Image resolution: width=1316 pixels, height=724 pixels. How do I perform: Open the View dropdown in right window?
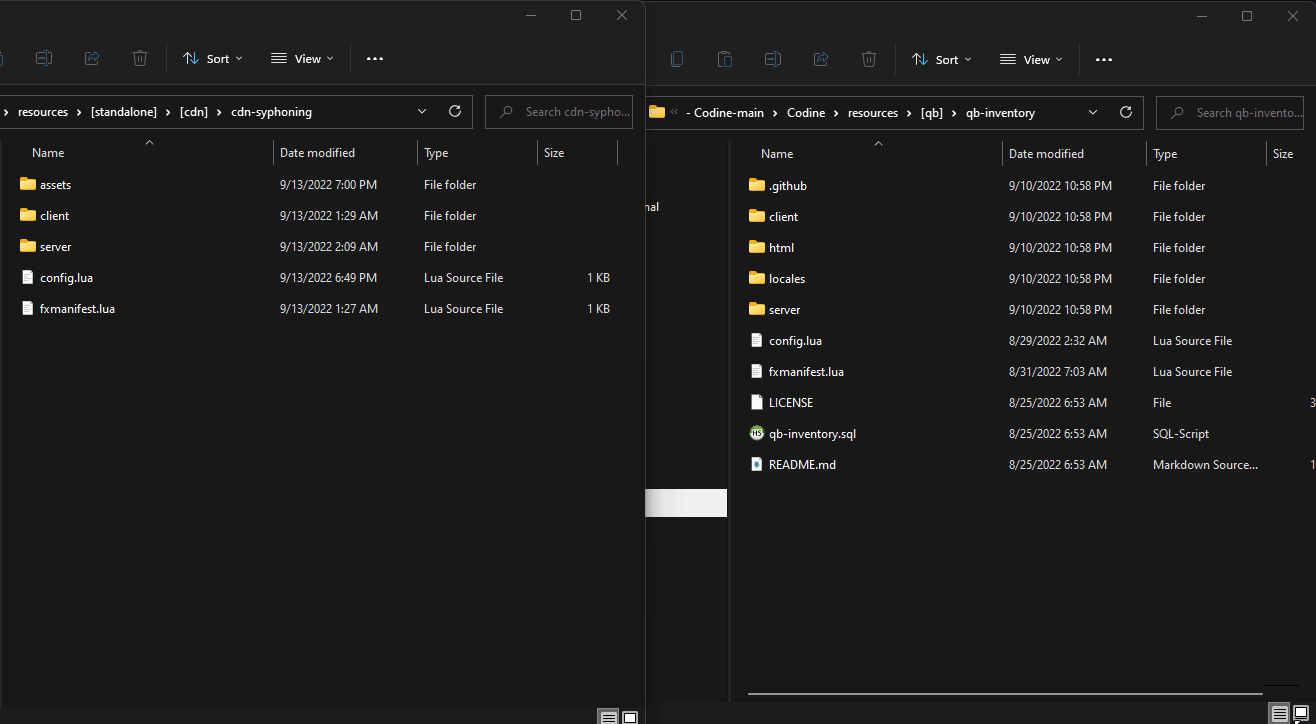tap(1031, 60)
